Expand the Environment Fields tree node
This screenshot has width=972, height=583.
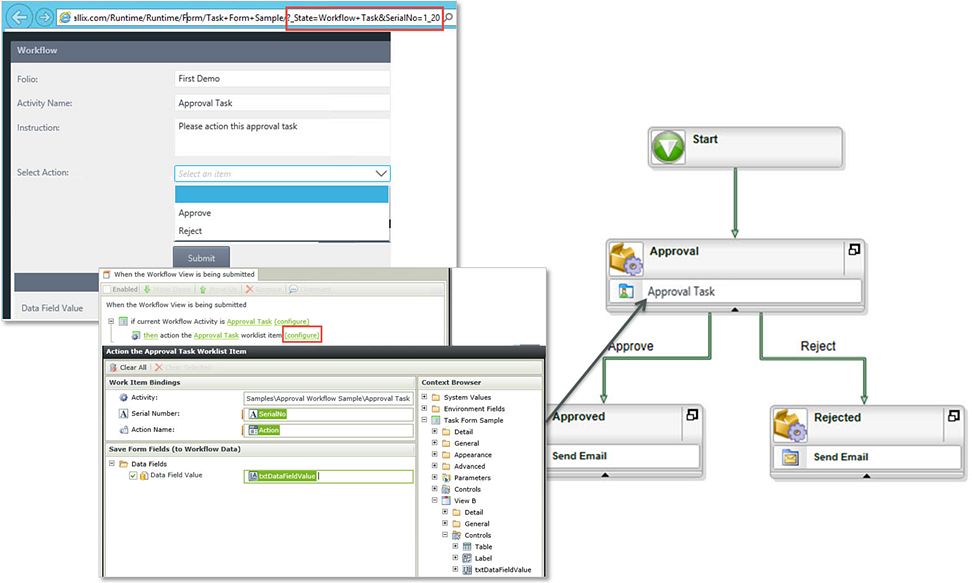point(425,409)
